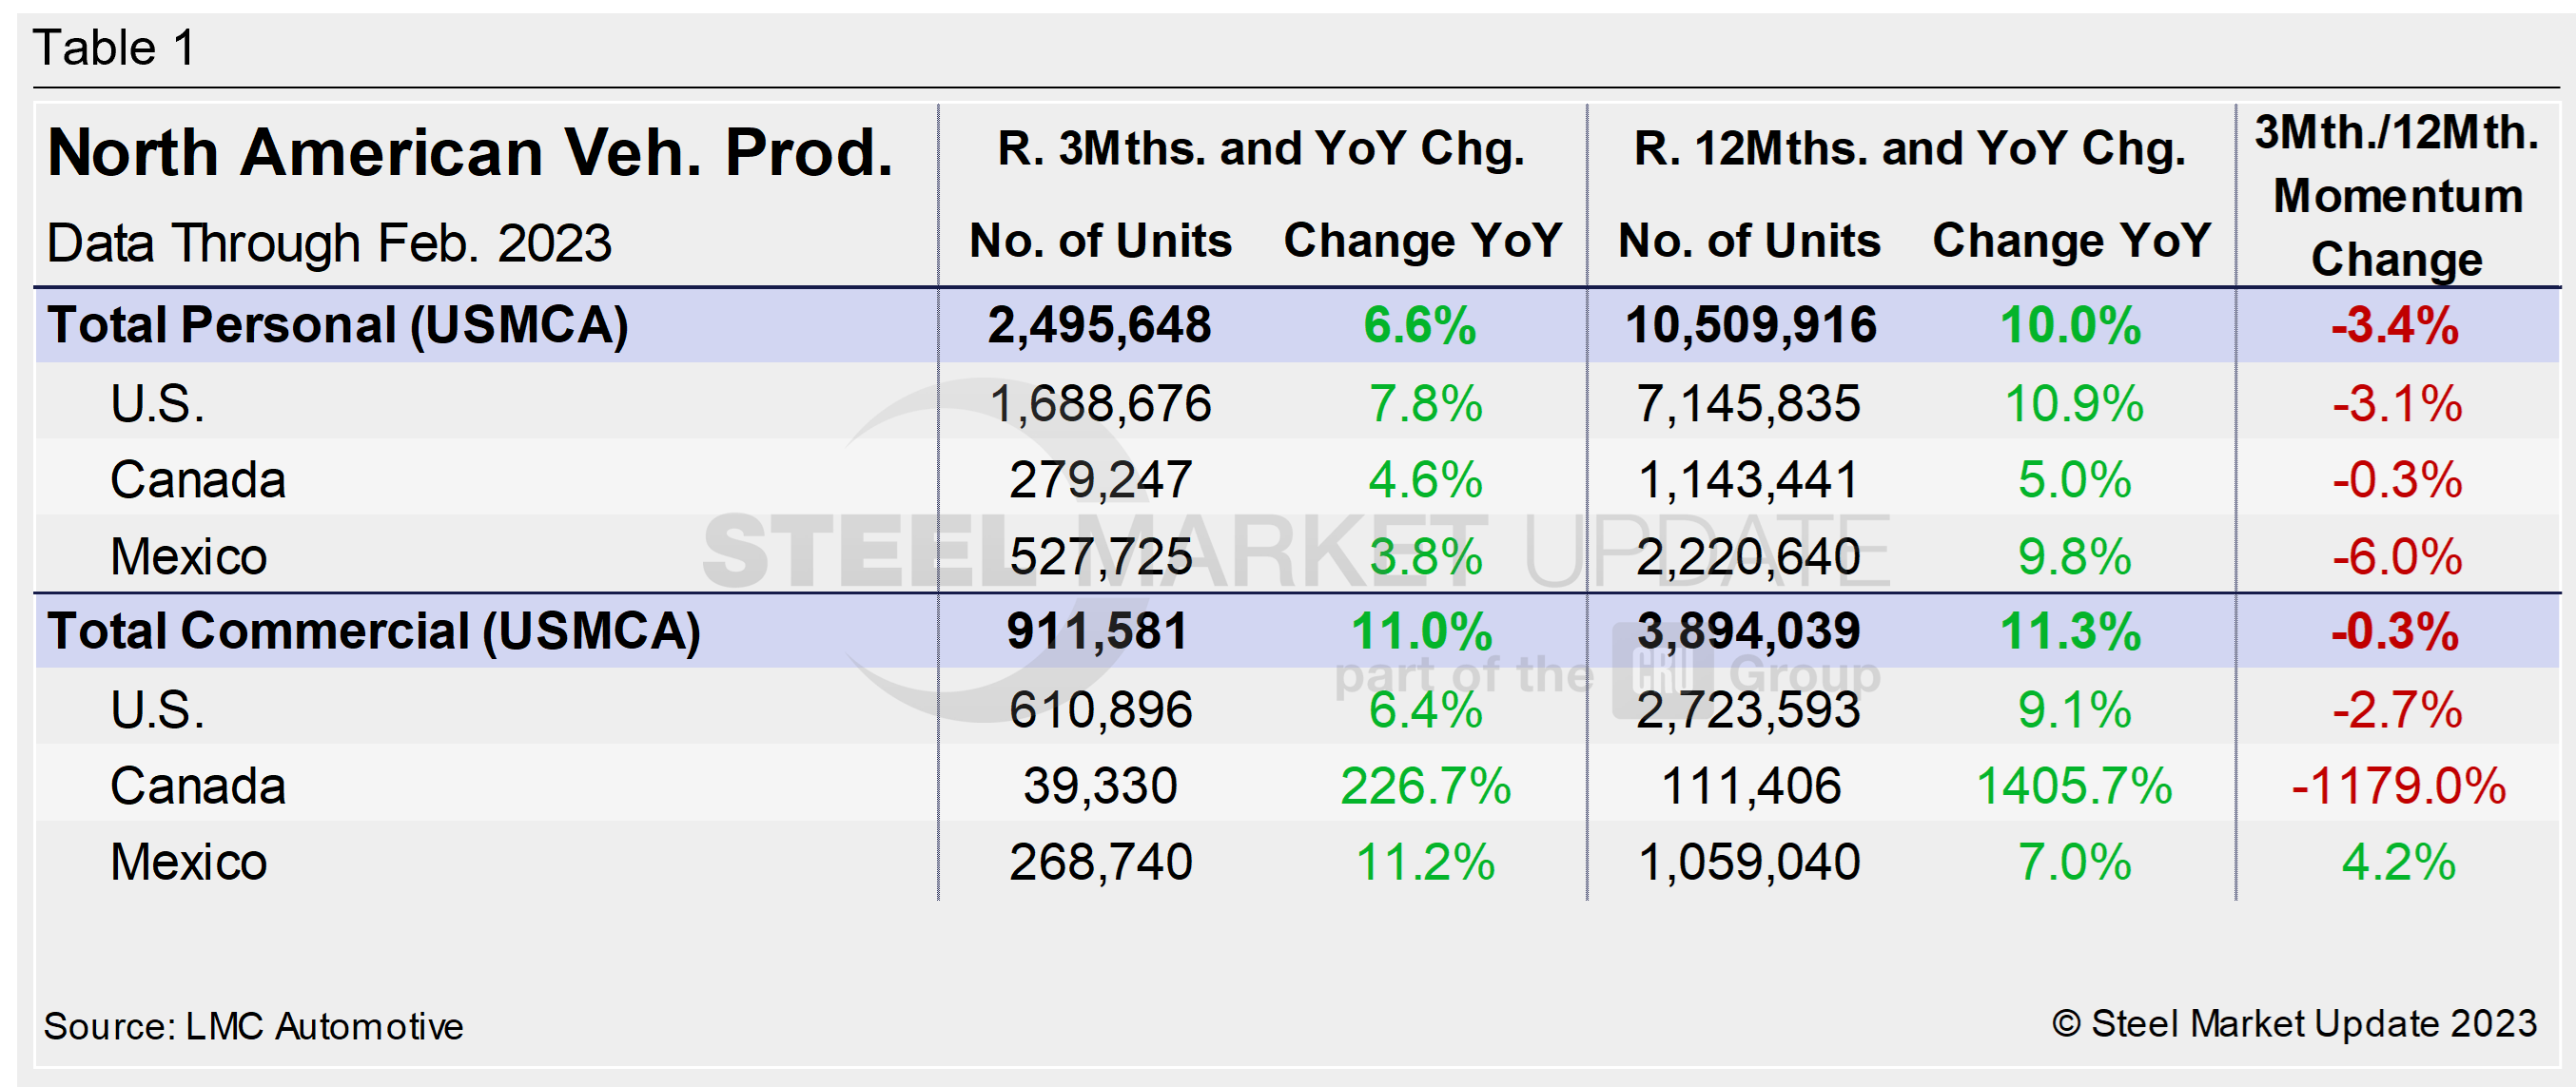This screenshot has height=1087, width=2576.
Task: Select Mexico personal units 527,725
Action: click(1100, 556)
